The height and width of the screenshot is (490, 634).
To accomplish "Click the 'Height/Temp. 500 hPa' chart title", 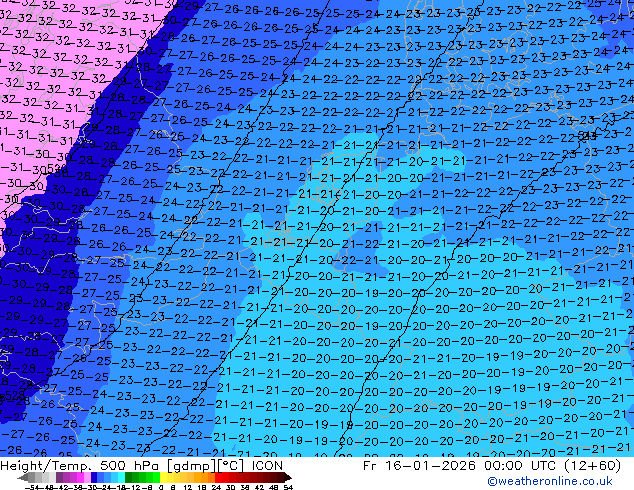I will point(78,466).
